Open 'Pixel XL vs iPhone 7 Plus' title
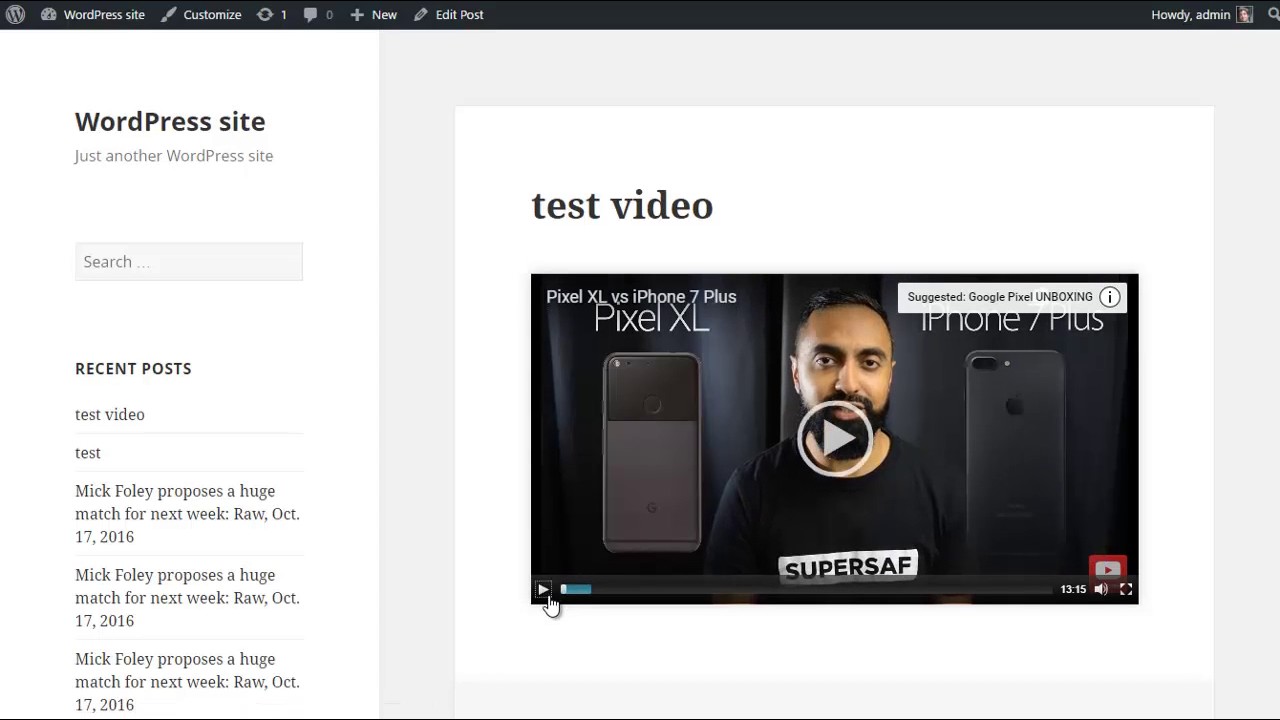Viewport: 1280px width, 720px height. 641,296
